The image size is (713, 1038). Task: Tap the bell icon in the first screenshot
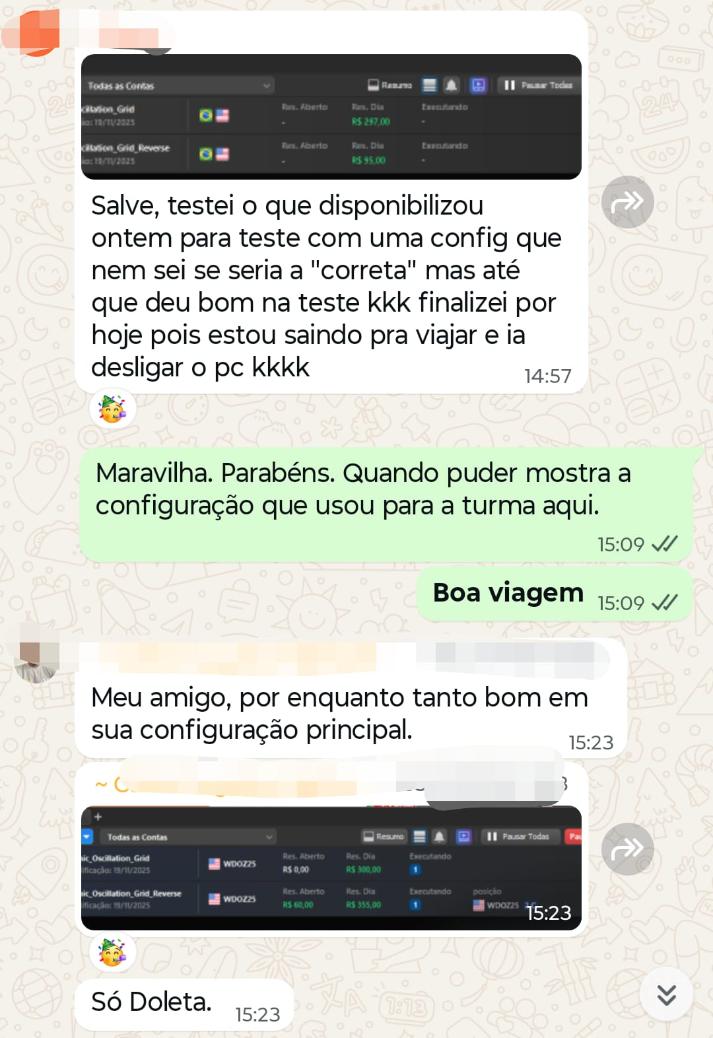[451, 85]
